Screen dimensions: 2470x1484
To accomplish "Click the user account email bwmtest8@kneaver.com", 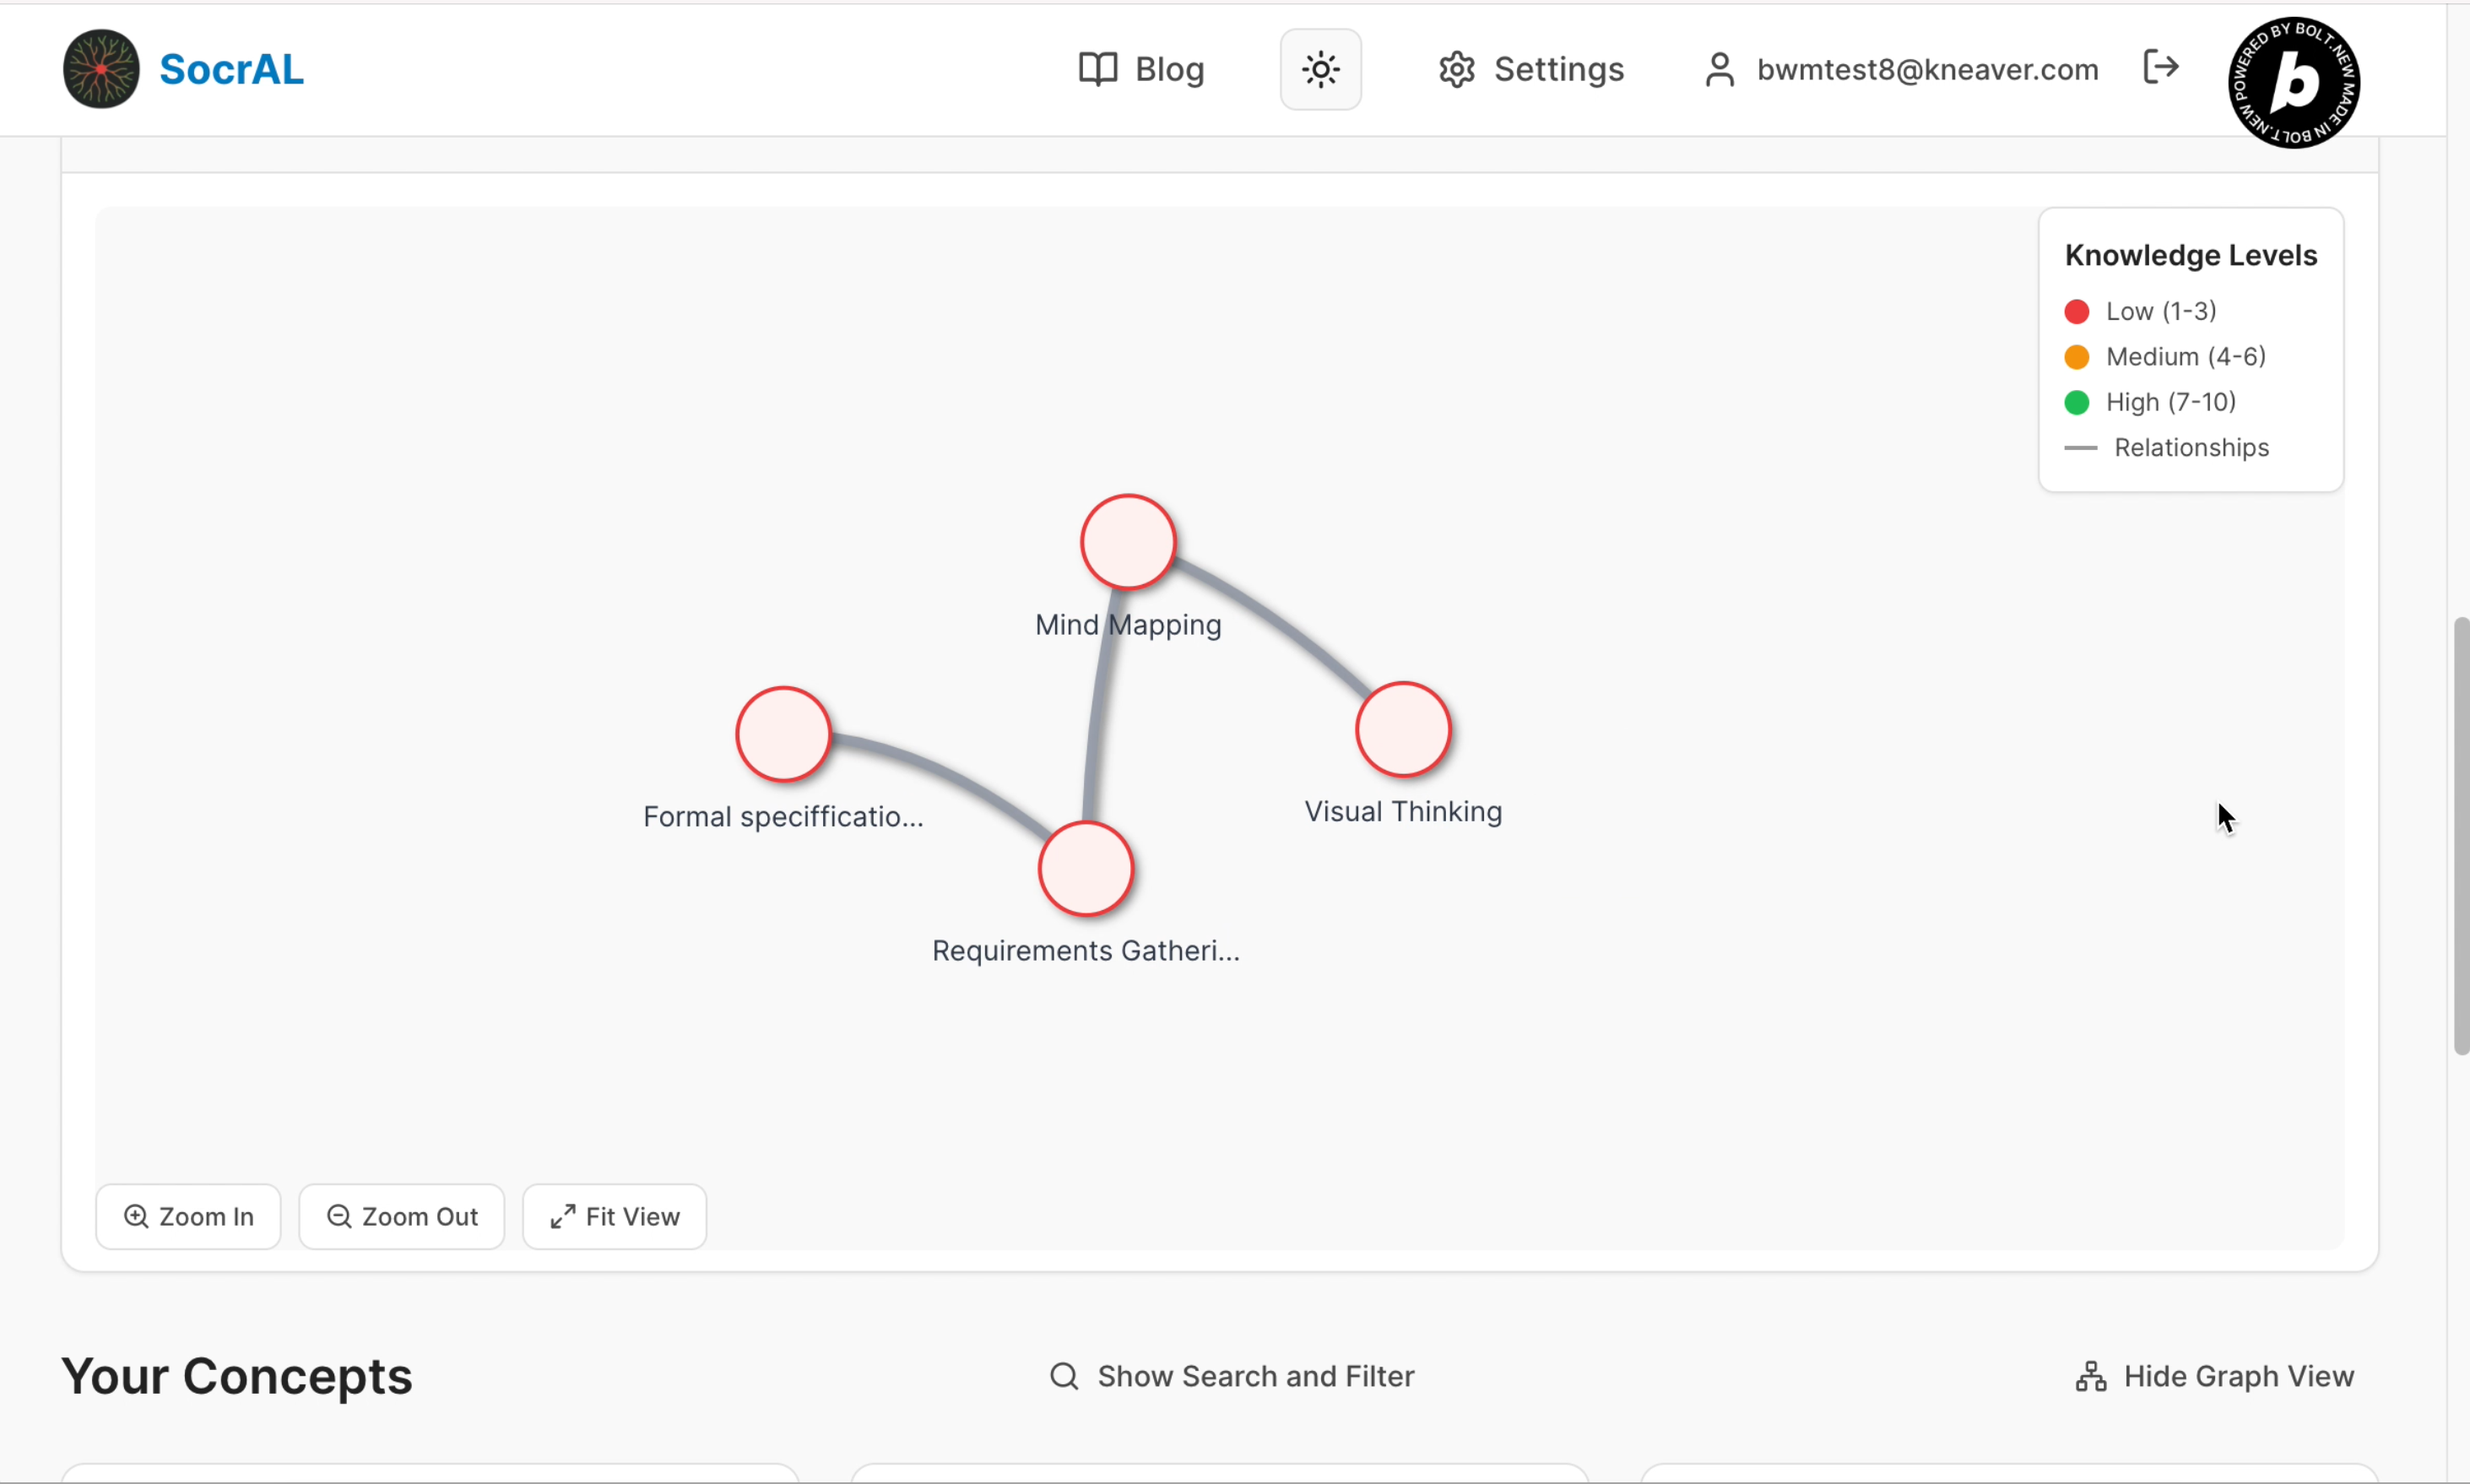I will [x=1926, y=69].
